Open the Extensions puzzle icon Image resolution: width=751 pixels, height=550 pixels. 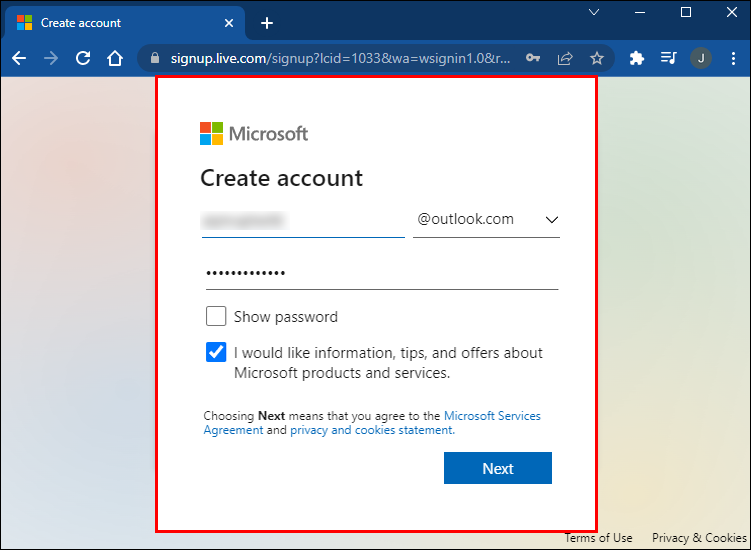(x=637, y=58)
